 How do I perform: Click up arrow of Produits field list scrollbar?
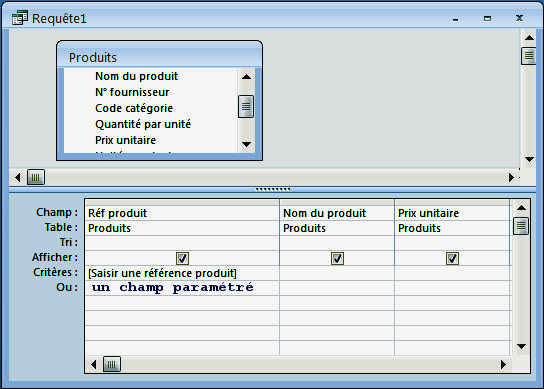(246, 77)
